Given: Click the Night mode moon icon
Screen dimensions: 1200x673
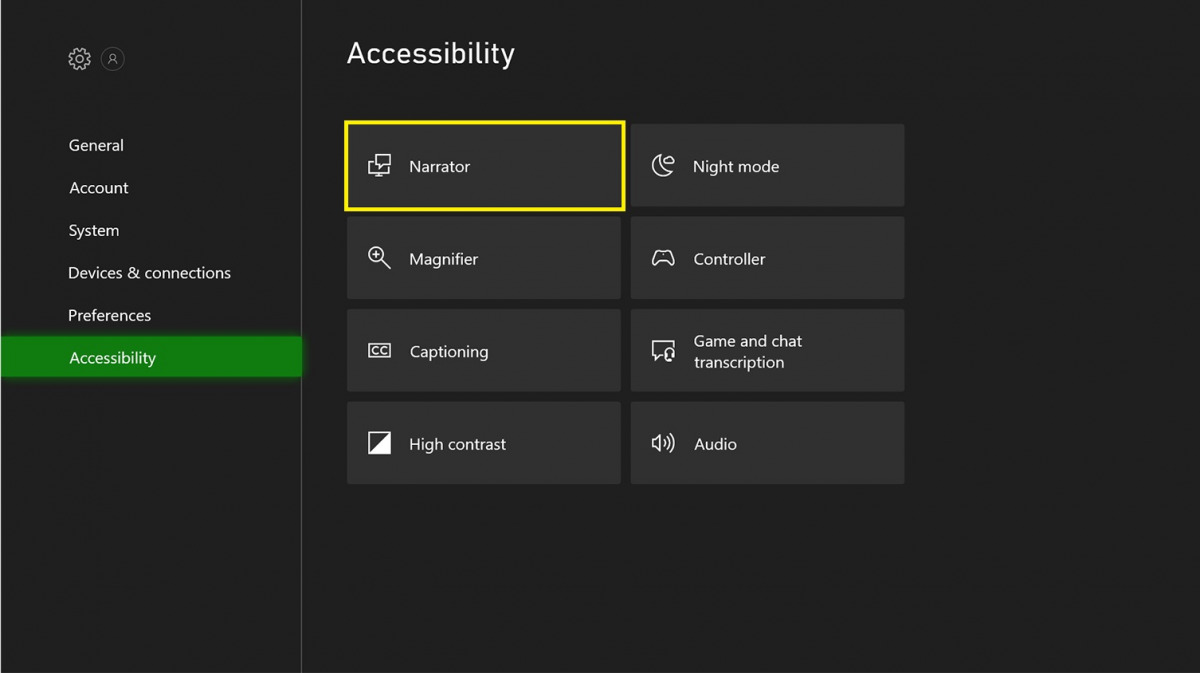Looking at the screenshot, I should 663,166.
